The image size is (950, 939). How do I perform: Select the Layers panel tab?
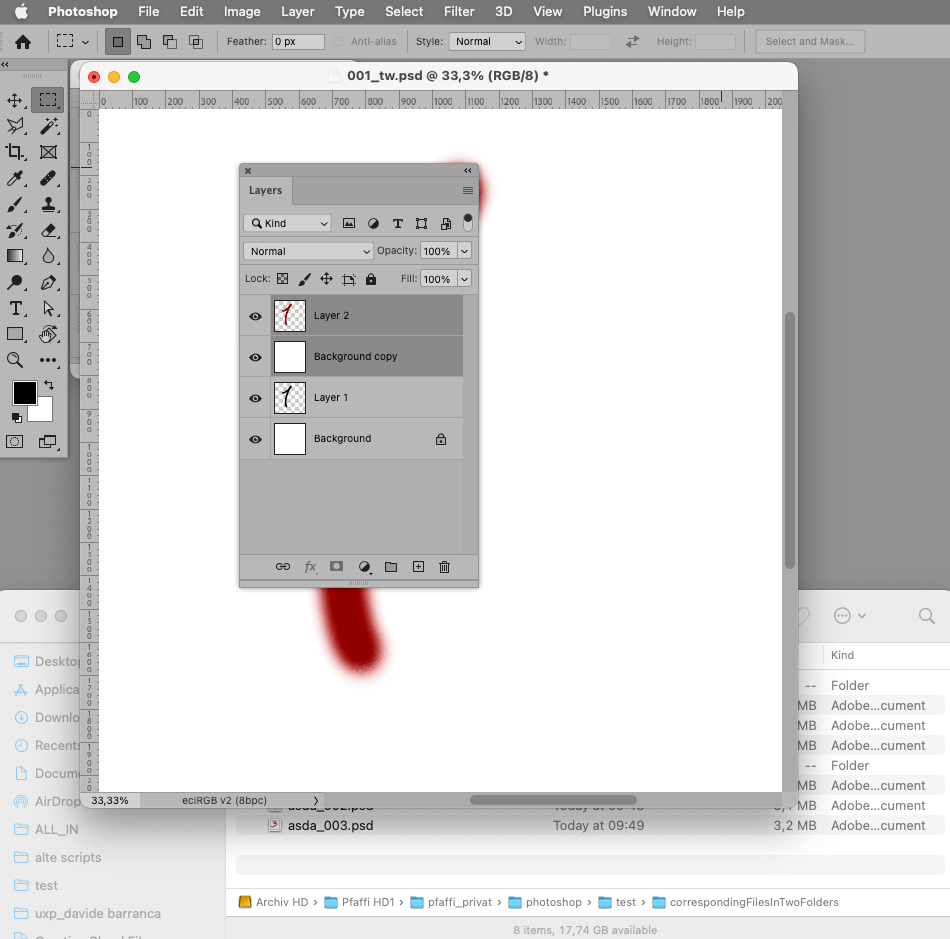(x=265, y=190)
